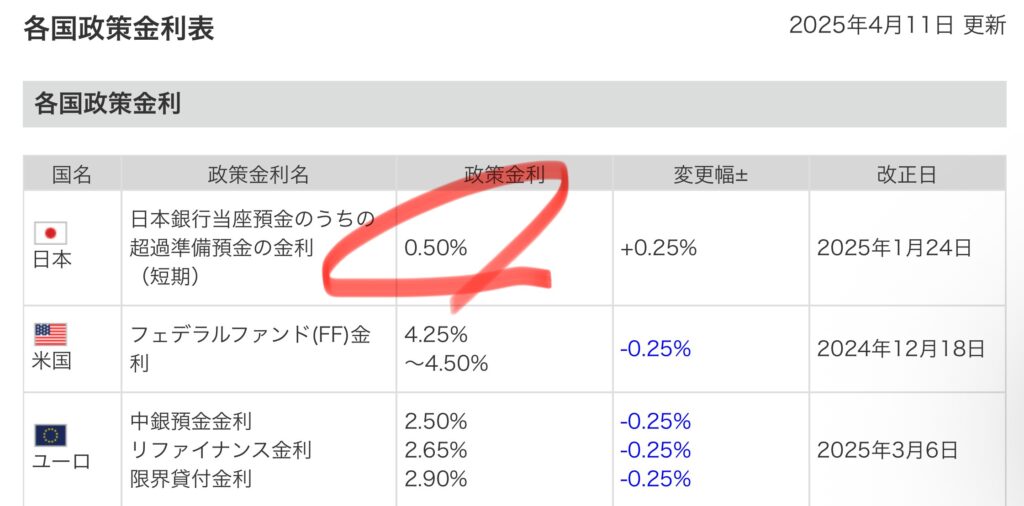Screen dimensions: 1024x506
Task: Click the 4.25%〜4.50% US rate cell
Action: [x=446, y=349]
